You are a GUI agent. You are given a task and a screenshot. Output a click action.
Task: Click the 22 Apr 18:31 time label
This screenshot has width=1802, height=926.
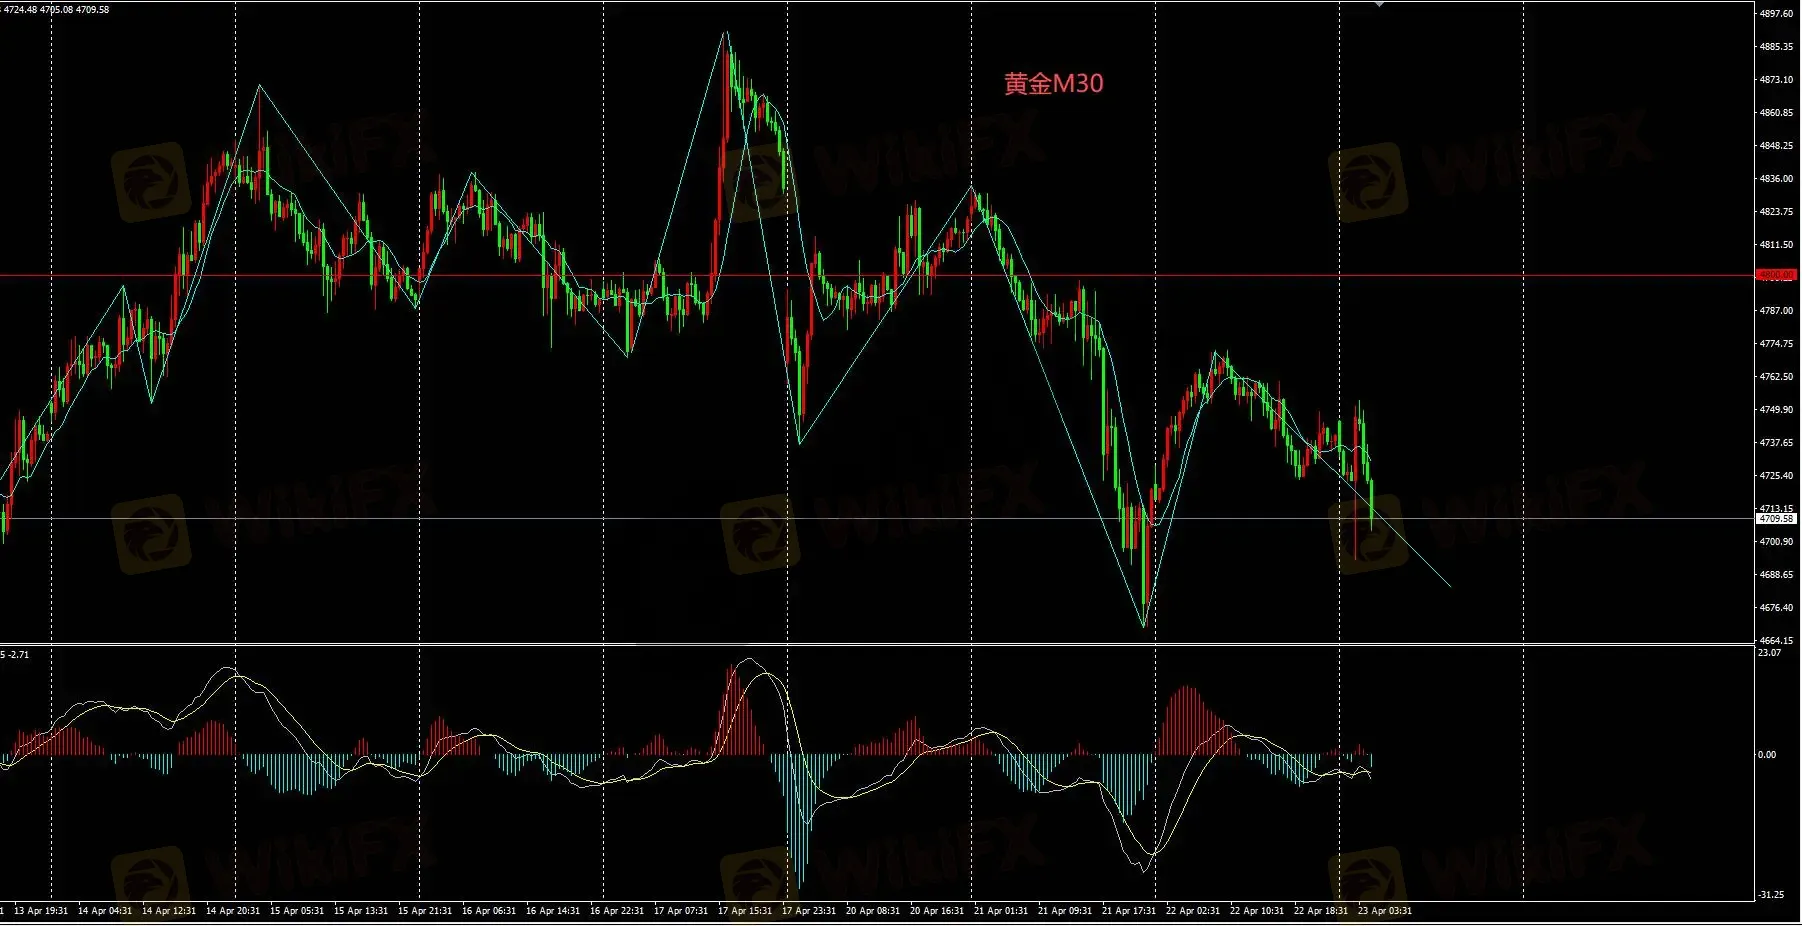(x=1321, y=911)
